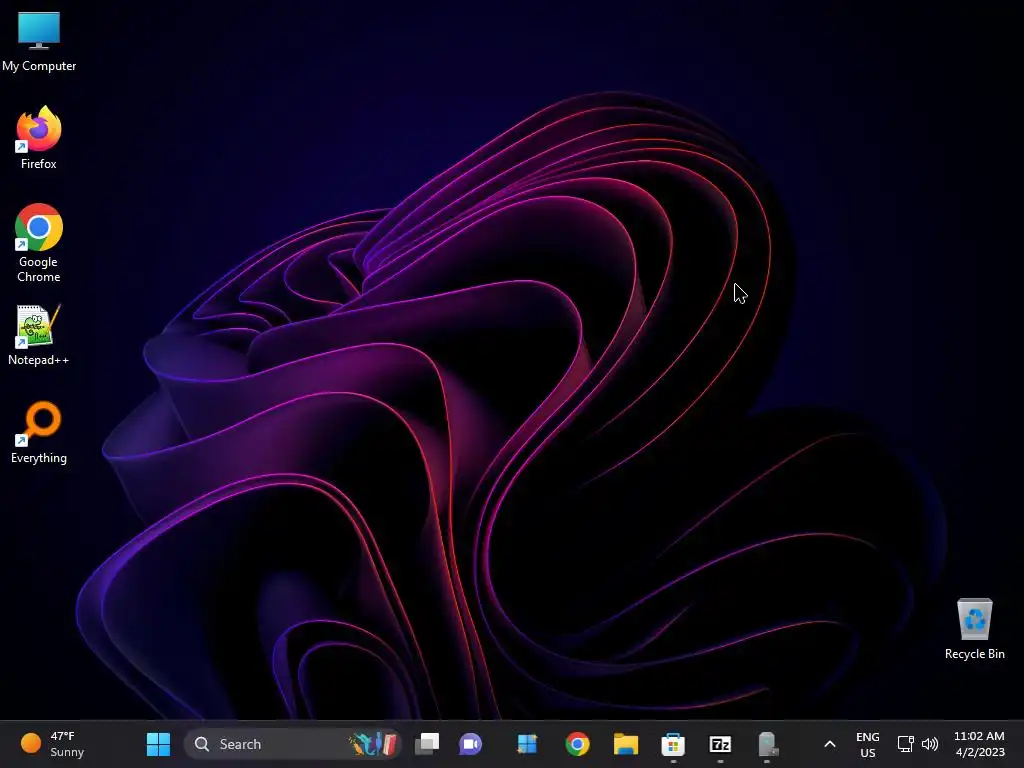
Task: Open 7-Zip from the taskbar
Action: [x=720, y=744]
